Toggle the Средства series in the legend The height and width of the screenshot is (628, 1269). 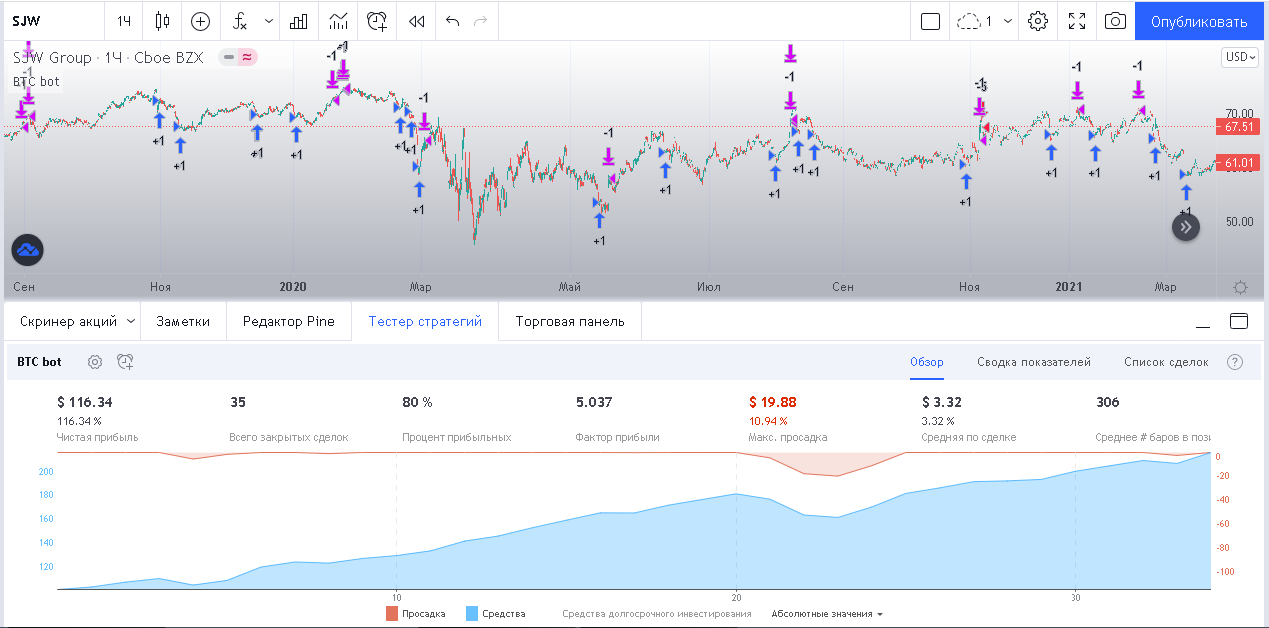pyautogui.click(x=495, y=614)
